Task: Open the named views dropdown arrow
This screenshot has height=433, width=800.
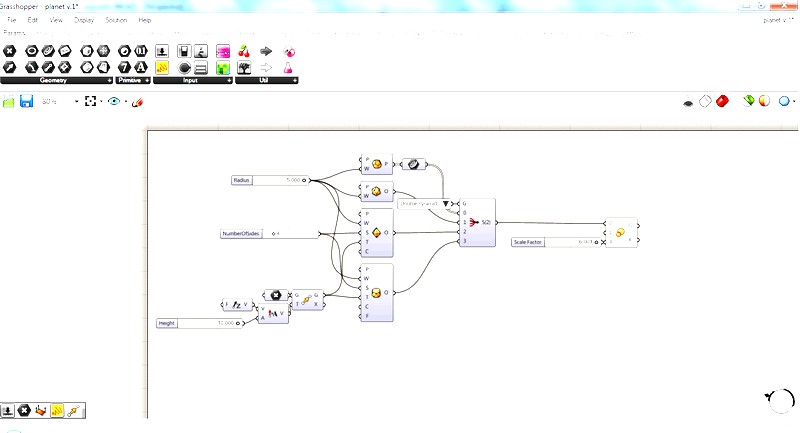Action: (x=126, y=101)
